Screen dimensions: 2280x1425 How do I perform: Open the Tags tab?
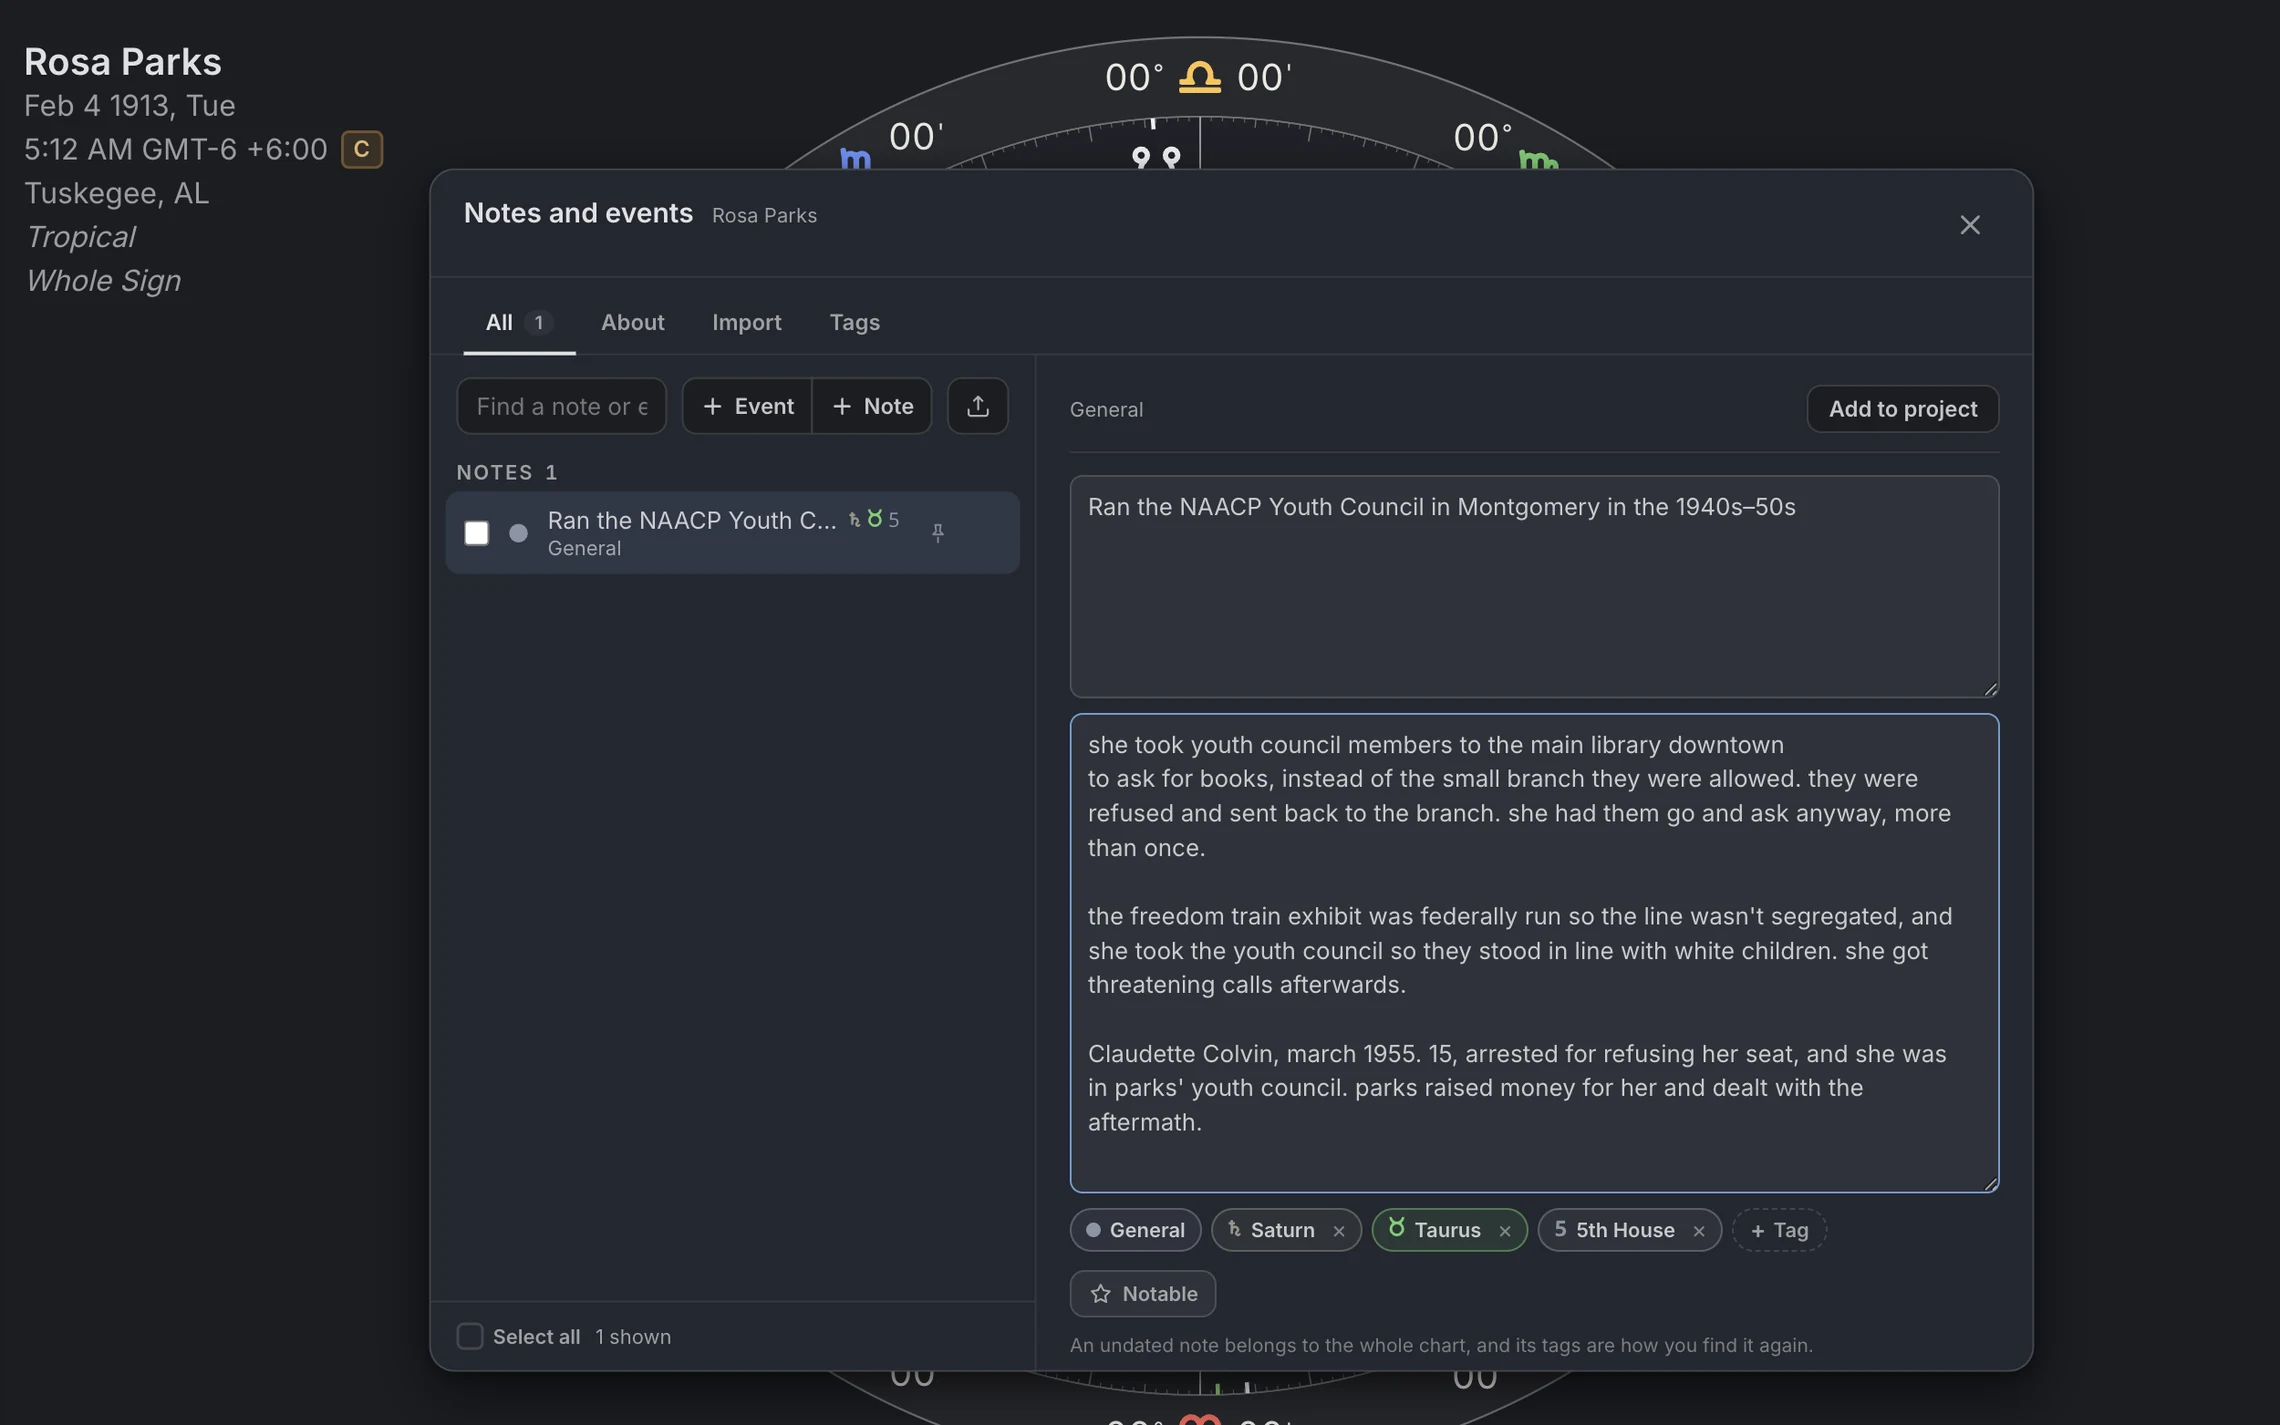coord(854,322)
